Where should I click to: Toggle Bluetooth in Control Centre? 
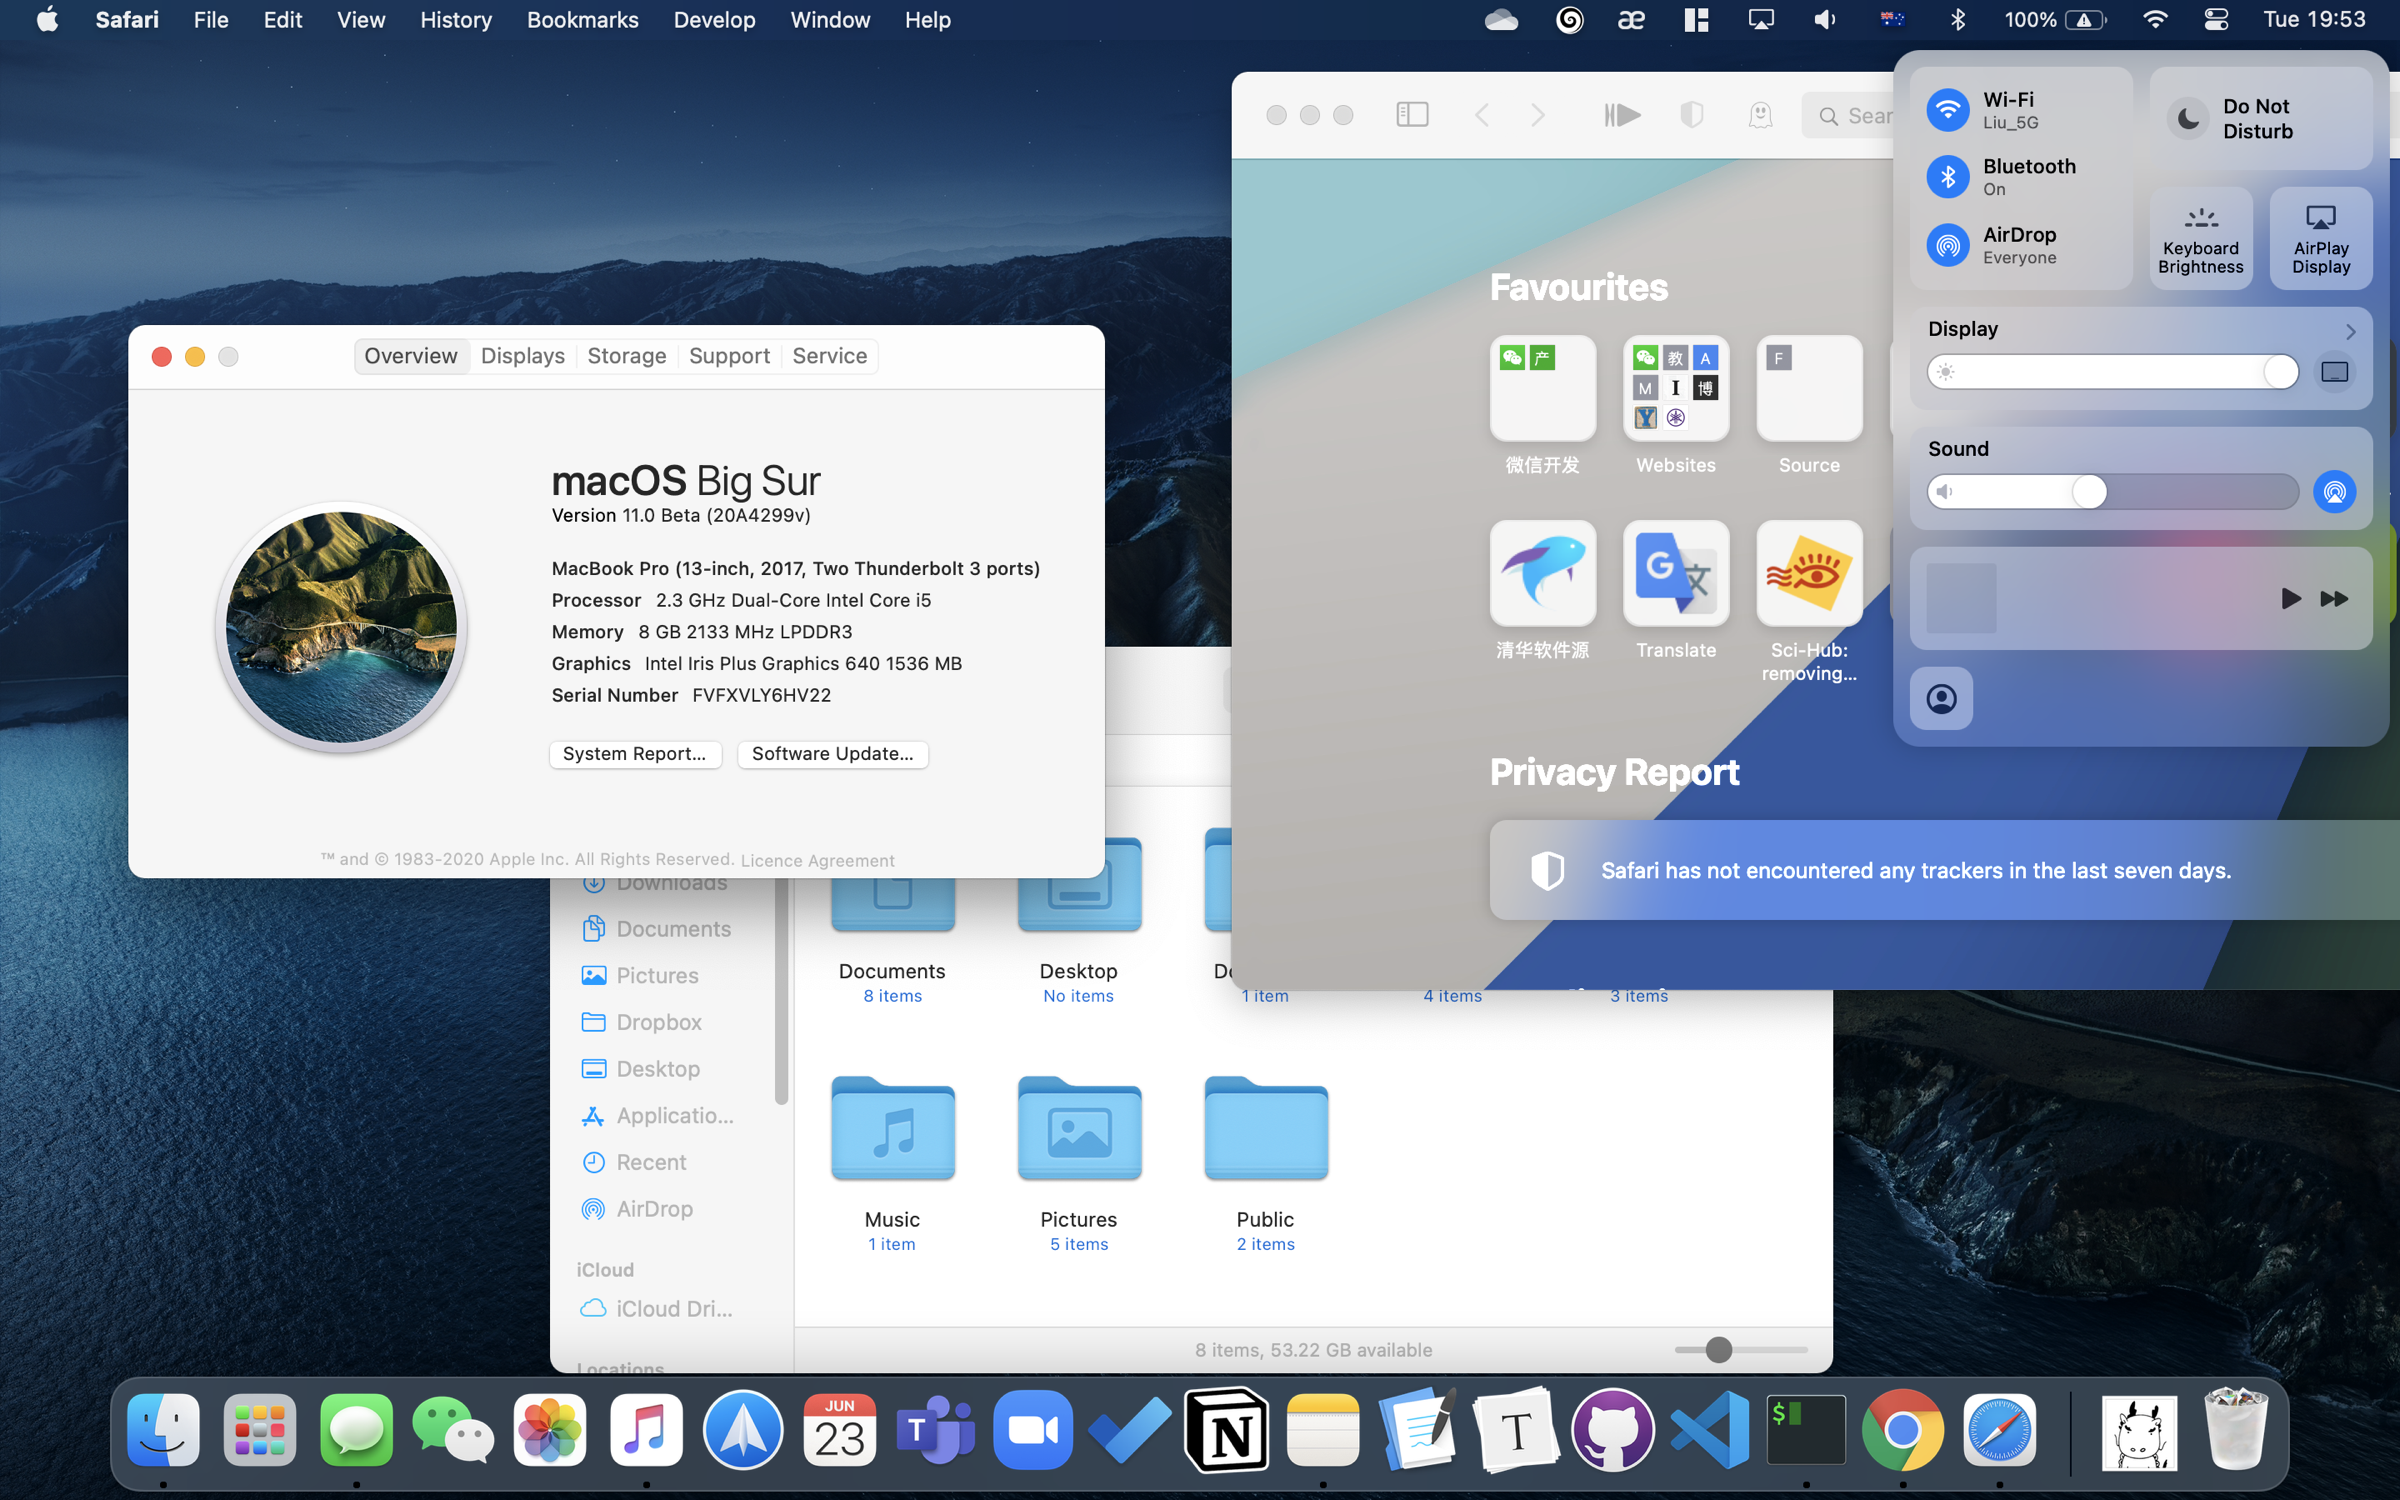(x=1948, y=177)
